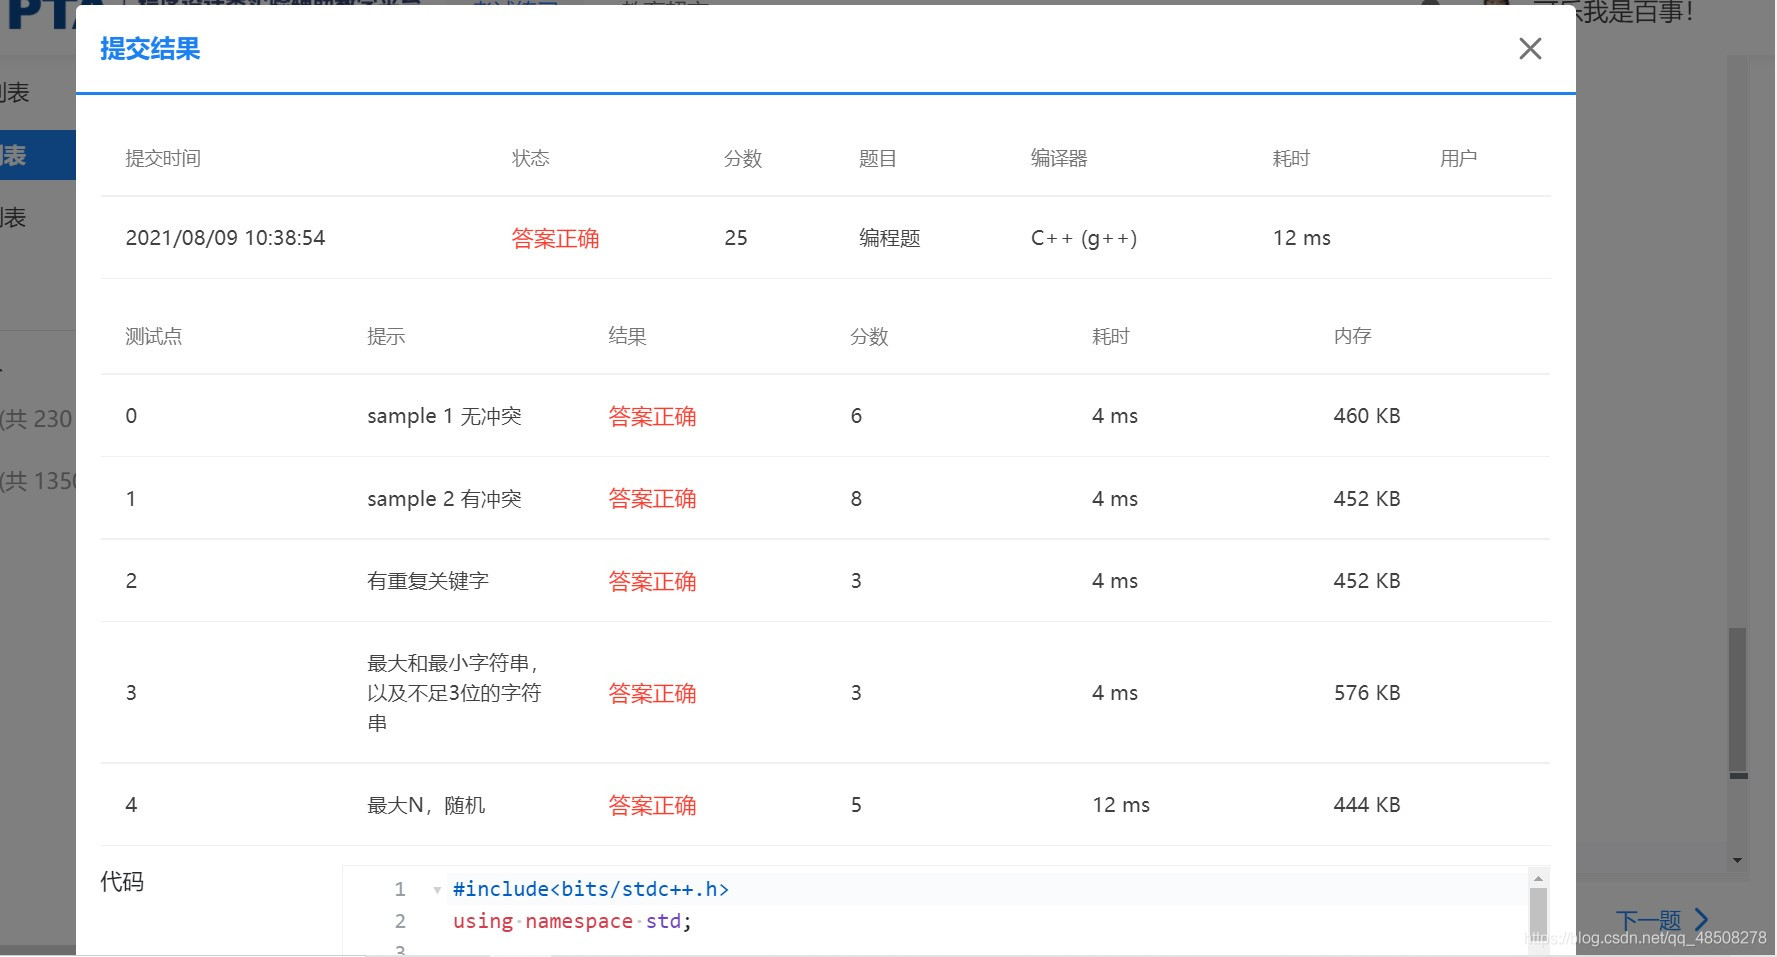The image size is (1777, 957).
Task: Click code line '#include<bits/stdc++.h>'
Action: (x=591, y=889)
